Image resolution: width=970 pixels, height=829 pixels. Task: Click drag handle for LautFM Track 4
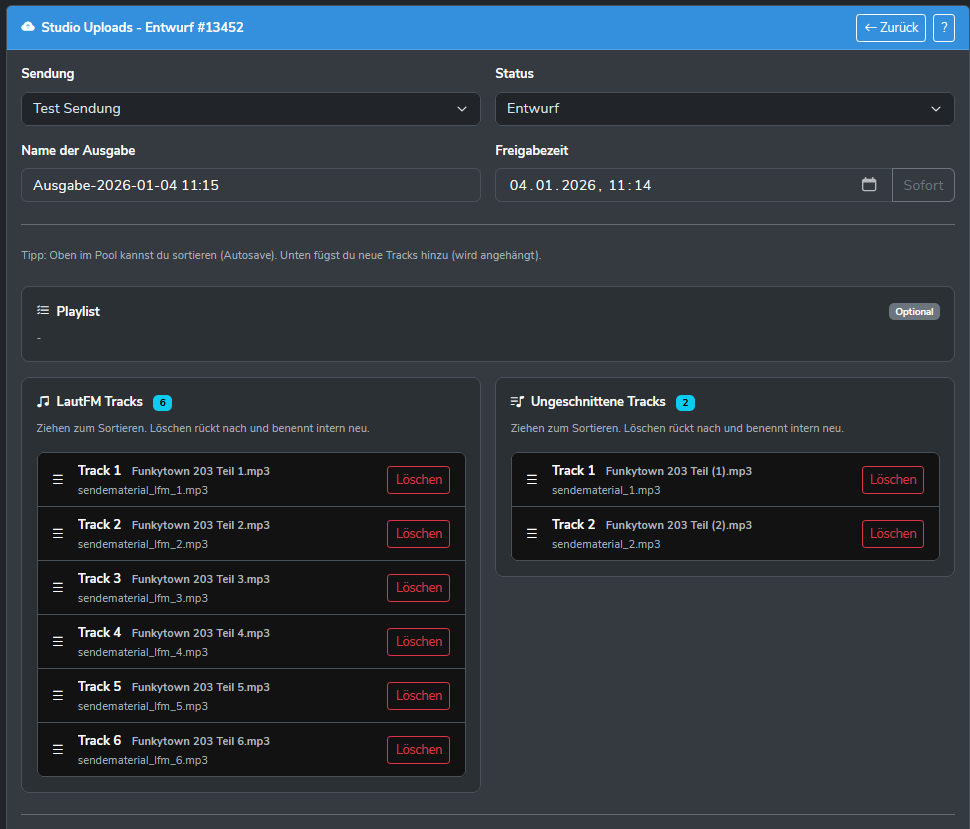58,642
